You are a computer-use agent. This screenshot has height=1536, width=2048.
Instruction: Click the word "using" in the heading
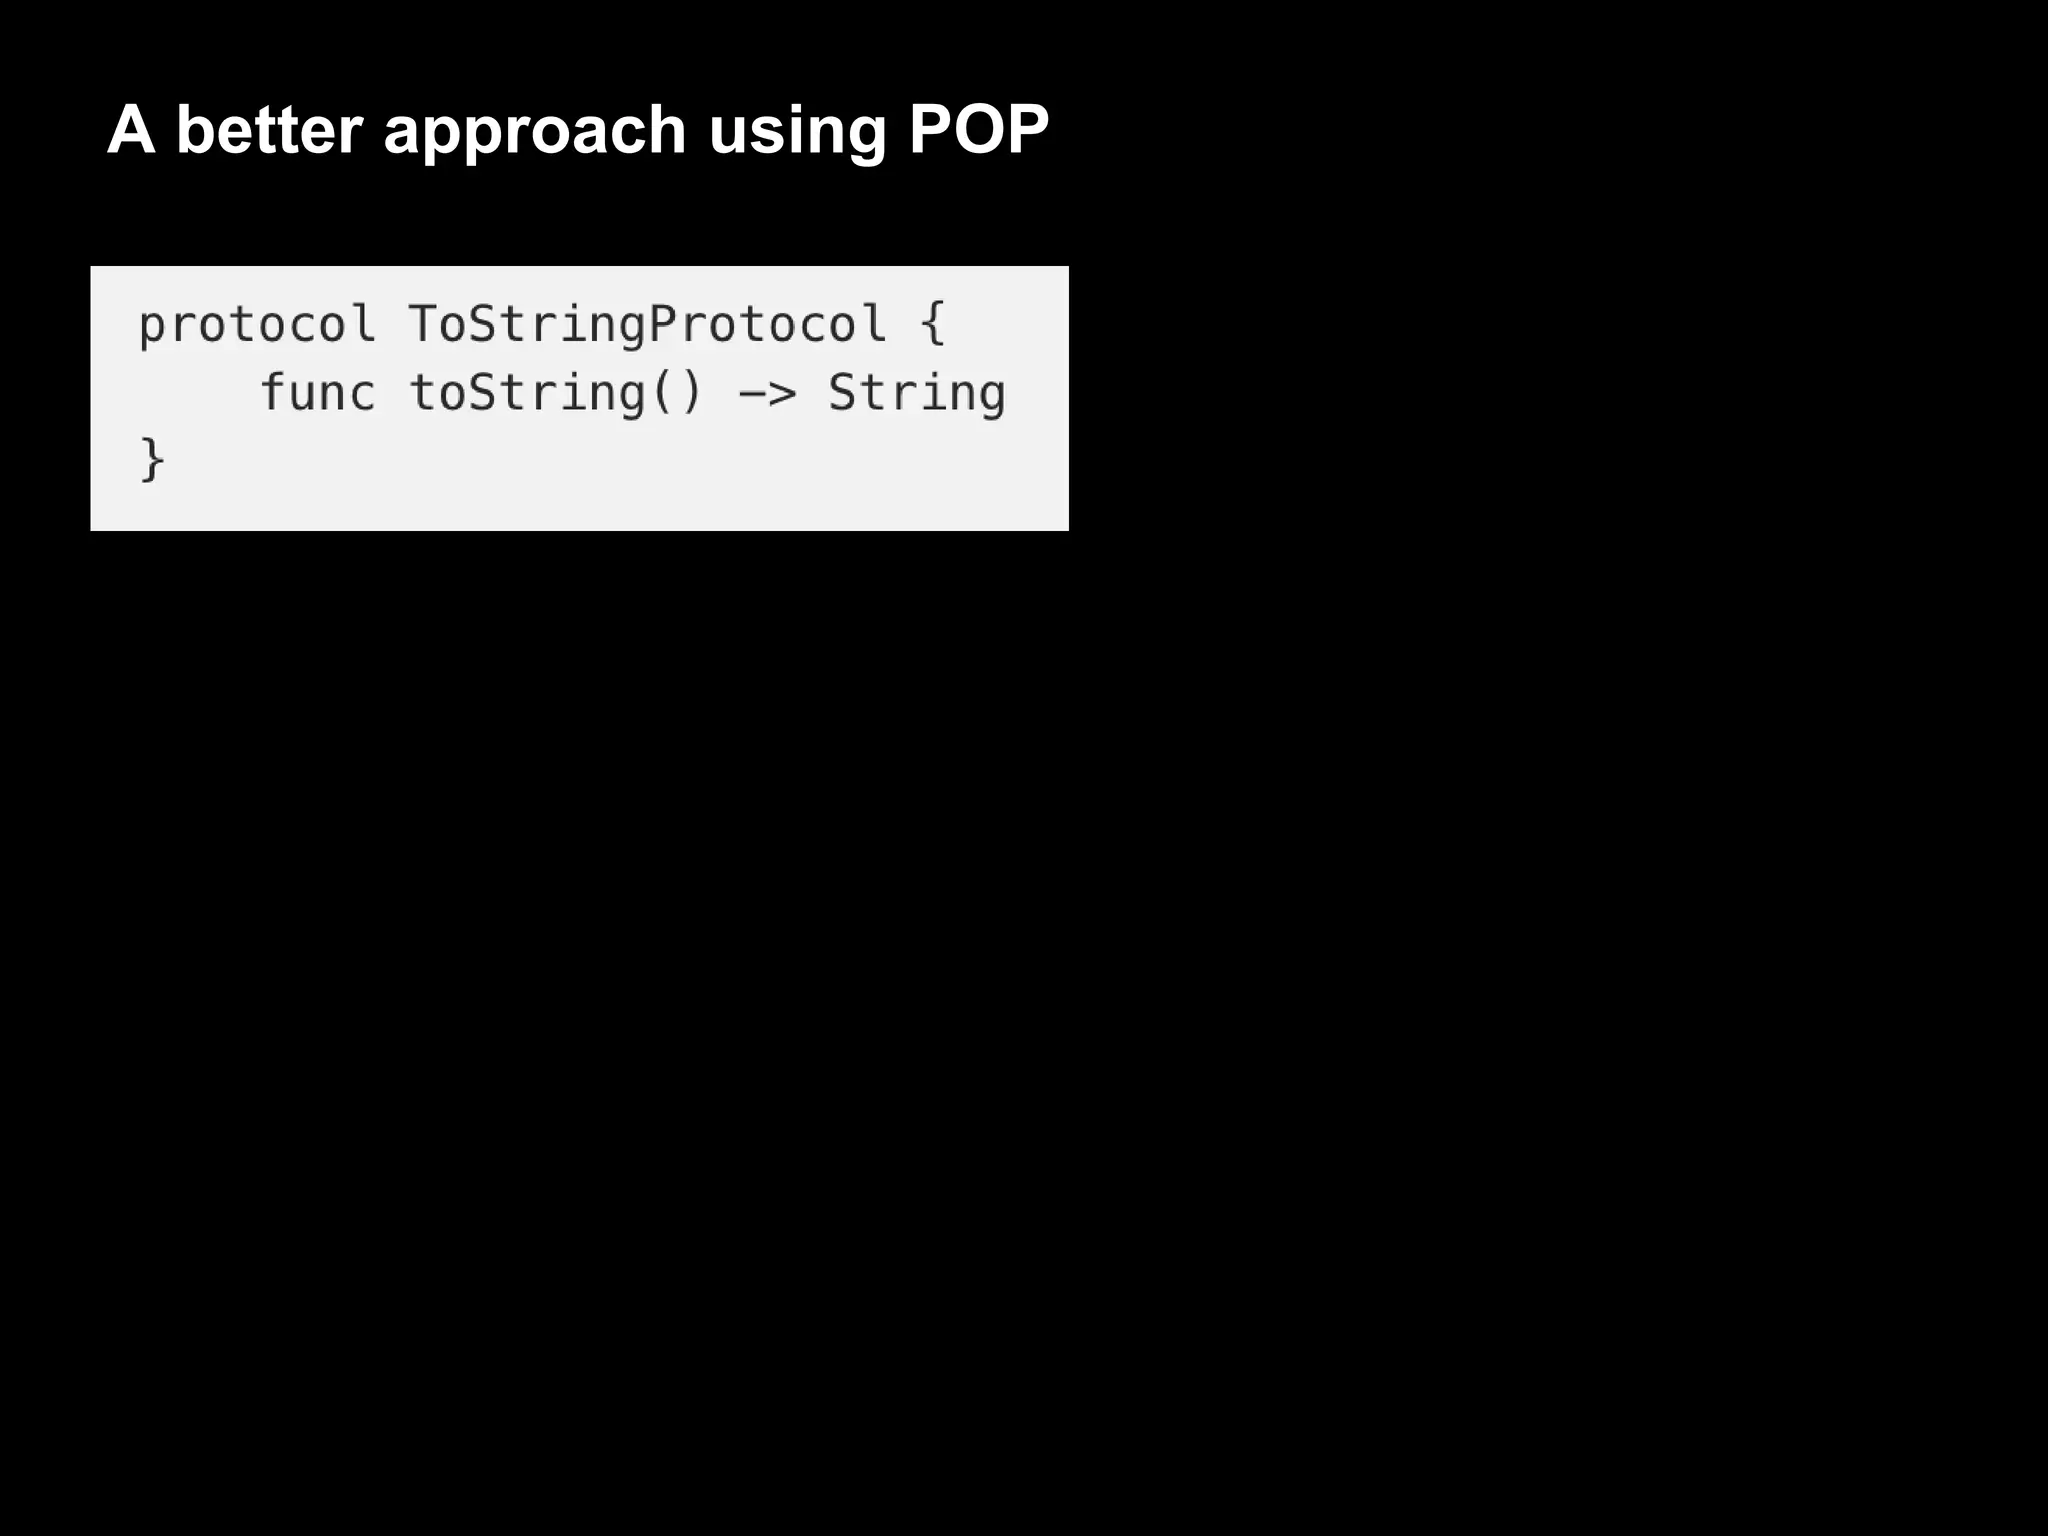[x=797, y=133]
